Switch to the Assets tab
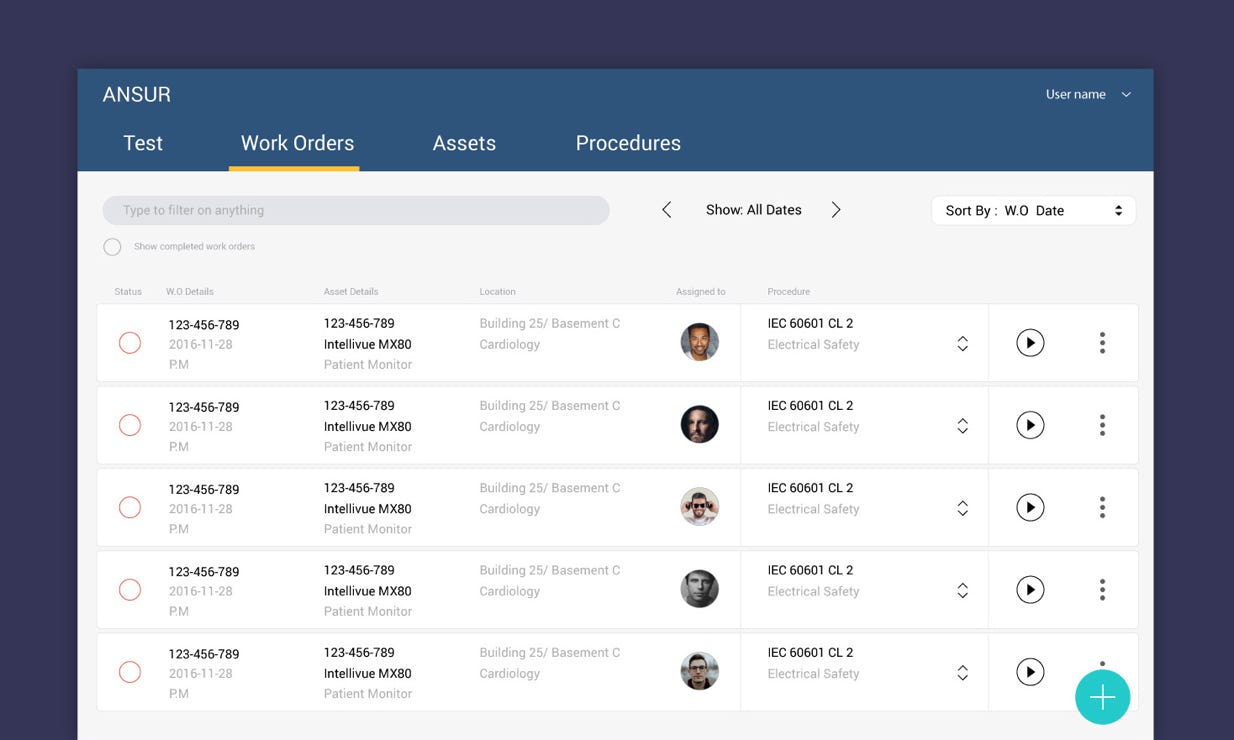This screenshot has height=740, width=1234. click(464, 143)
